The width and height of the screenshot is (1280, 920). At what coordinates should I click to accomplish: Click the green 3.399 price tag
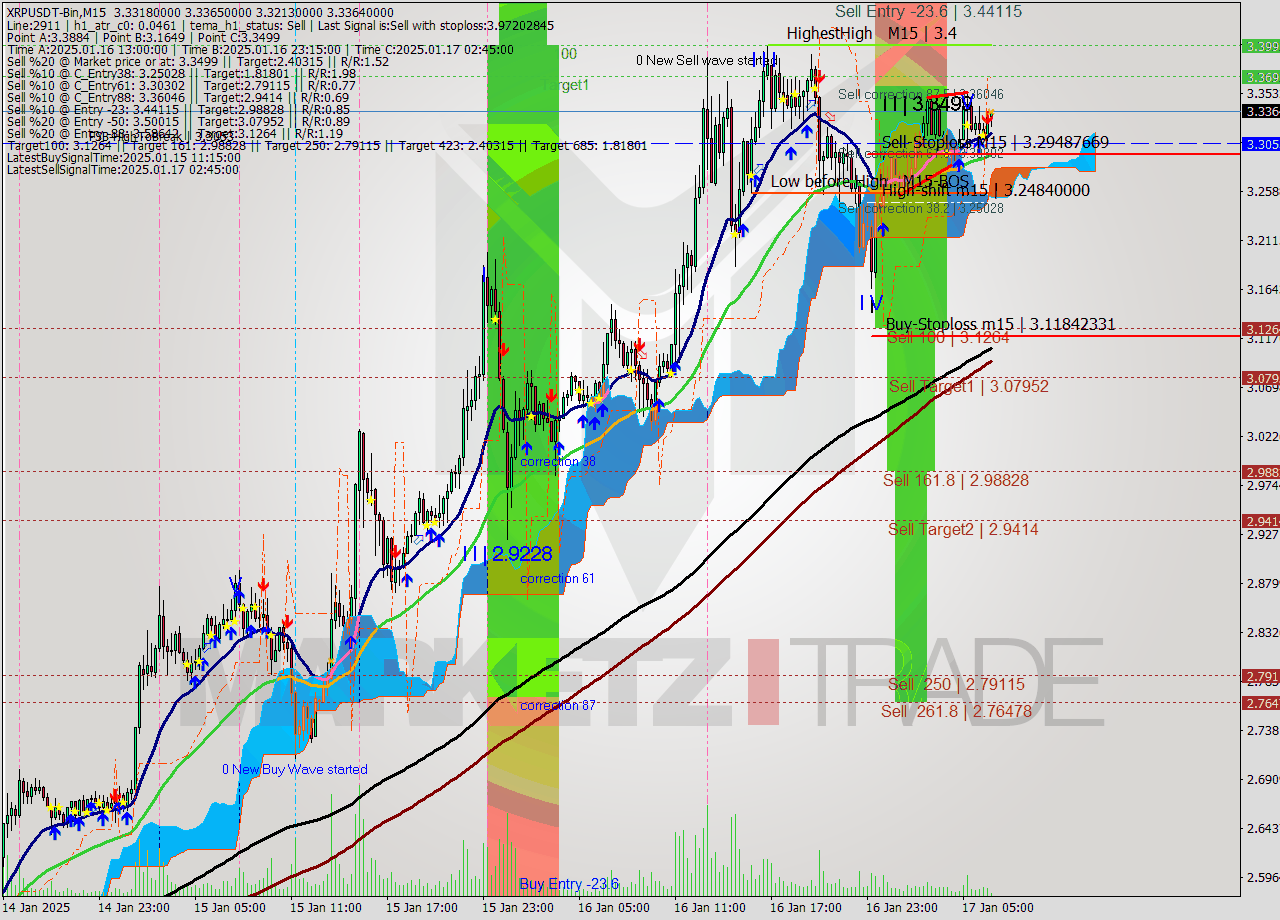coord(1260,46)
